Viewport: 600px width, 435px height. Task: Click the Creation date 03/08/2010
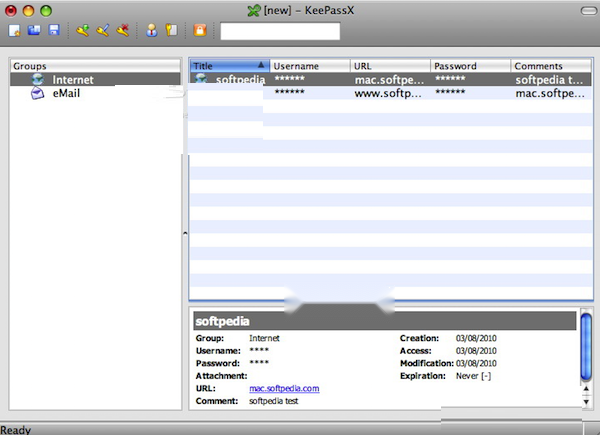coord(476,338)
